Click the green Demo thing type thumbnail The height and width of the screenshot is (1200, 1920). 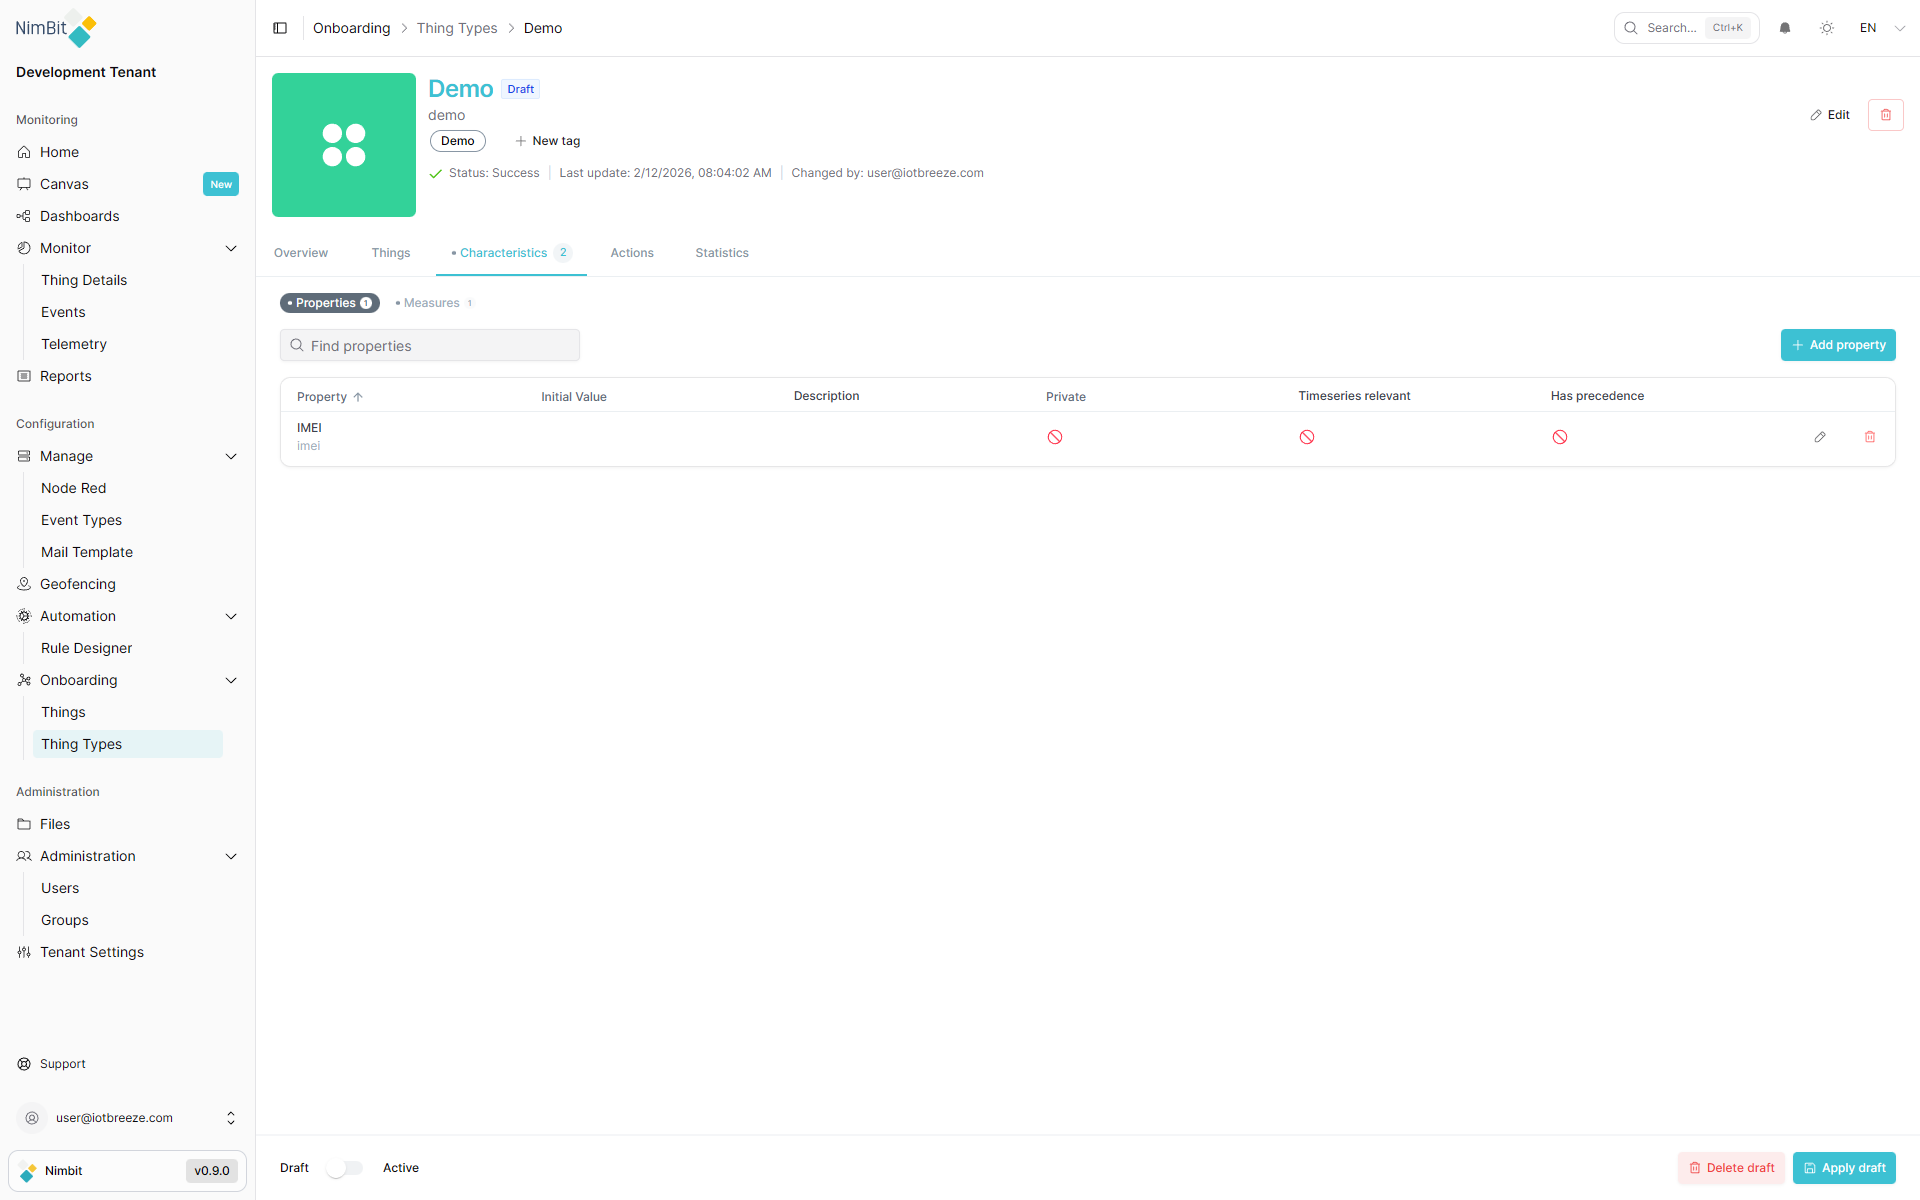[344, 145]
